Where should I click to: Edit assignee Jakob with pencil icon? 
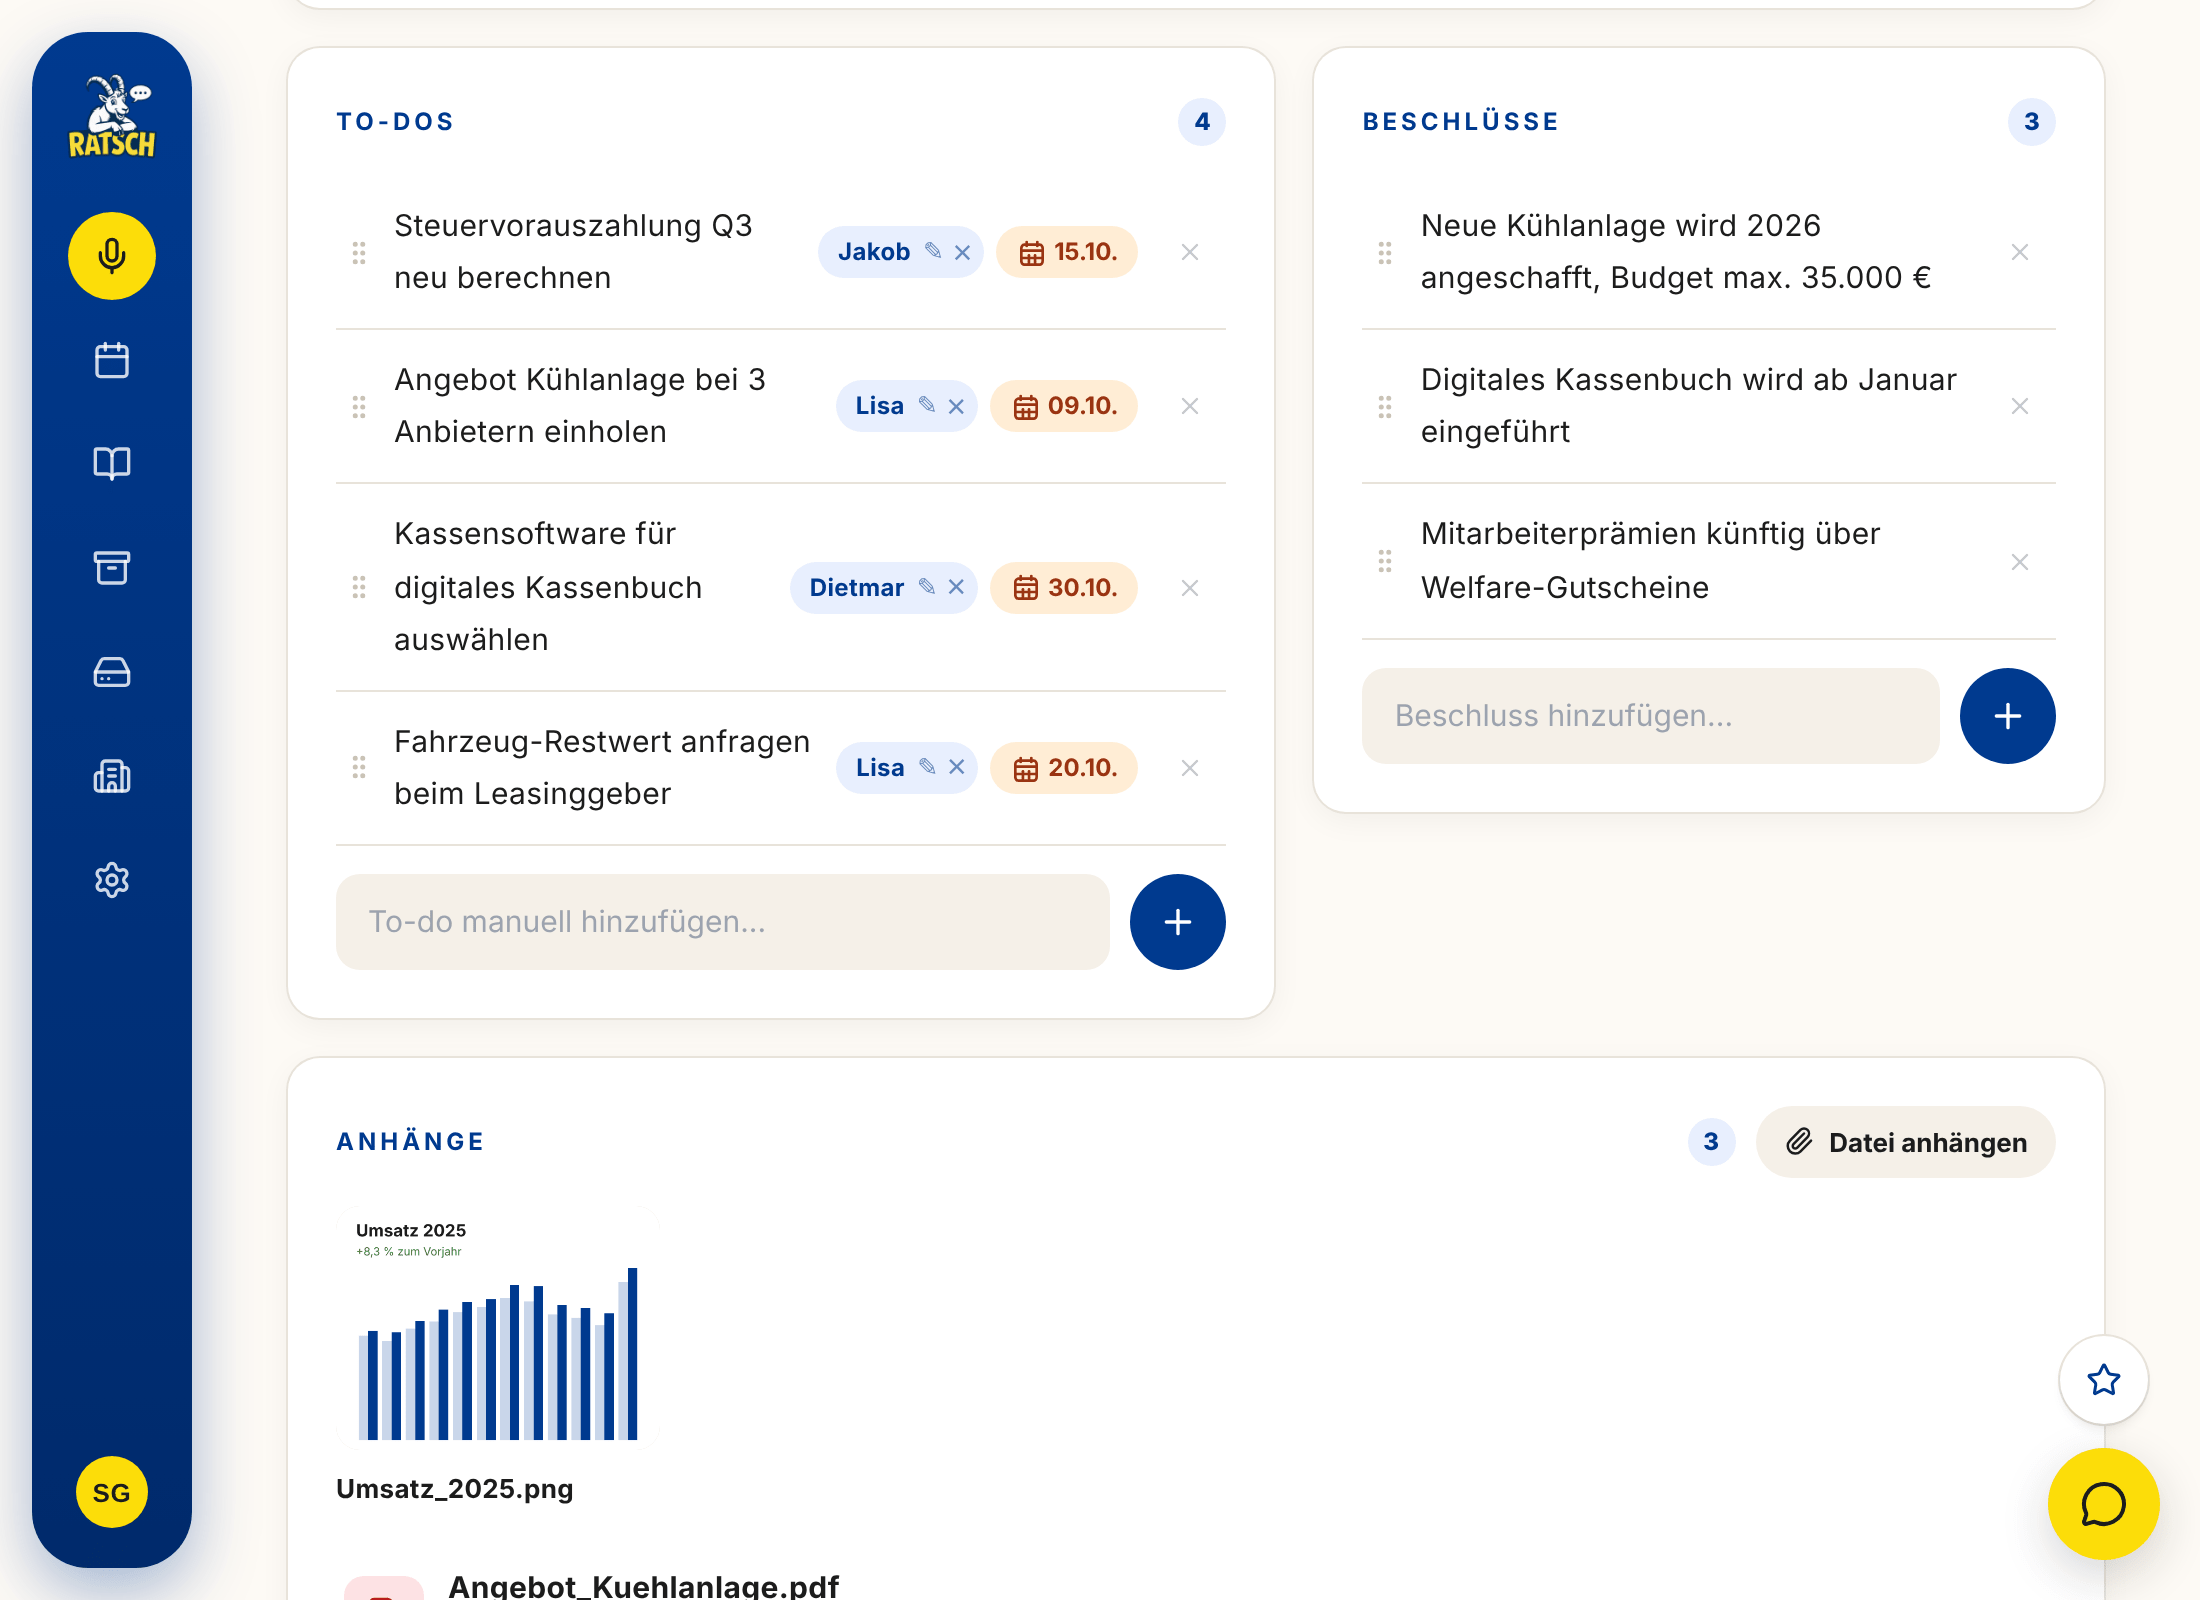[933, 251]
